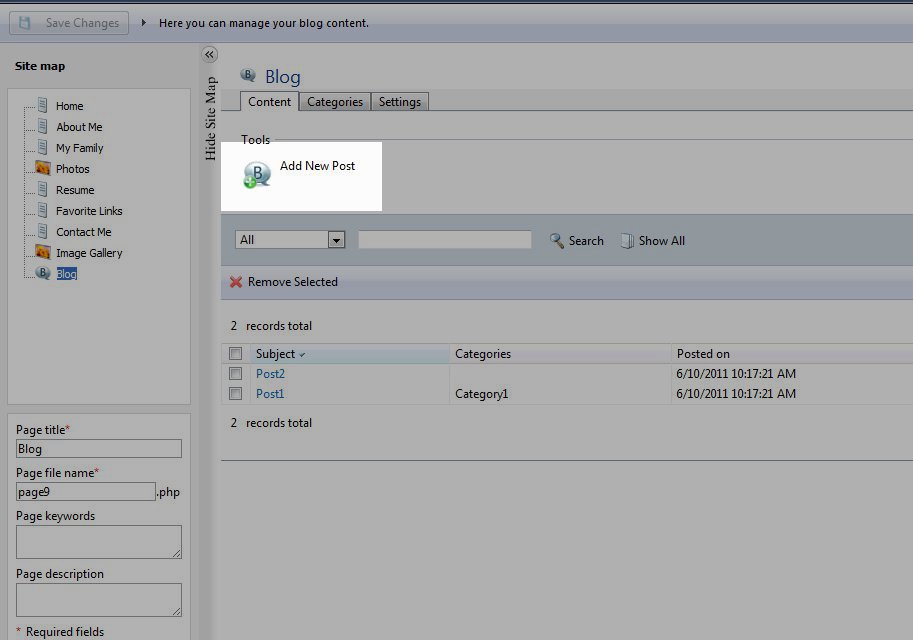Click the Image Gallery icon in site map
The image size is (913, 640).
(43, 253)
